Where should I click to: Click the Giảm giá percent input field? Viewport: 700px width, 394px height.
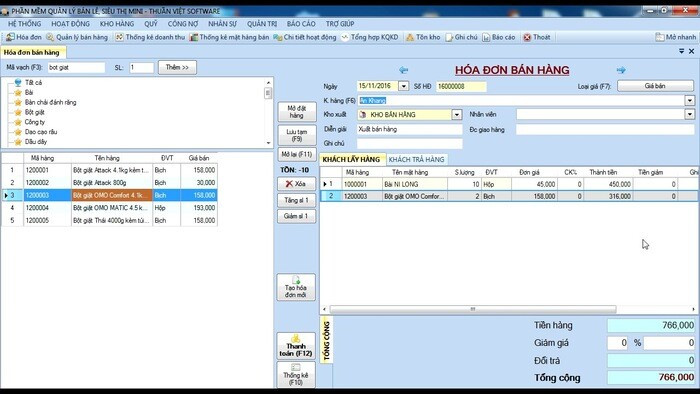coord(618,343)
